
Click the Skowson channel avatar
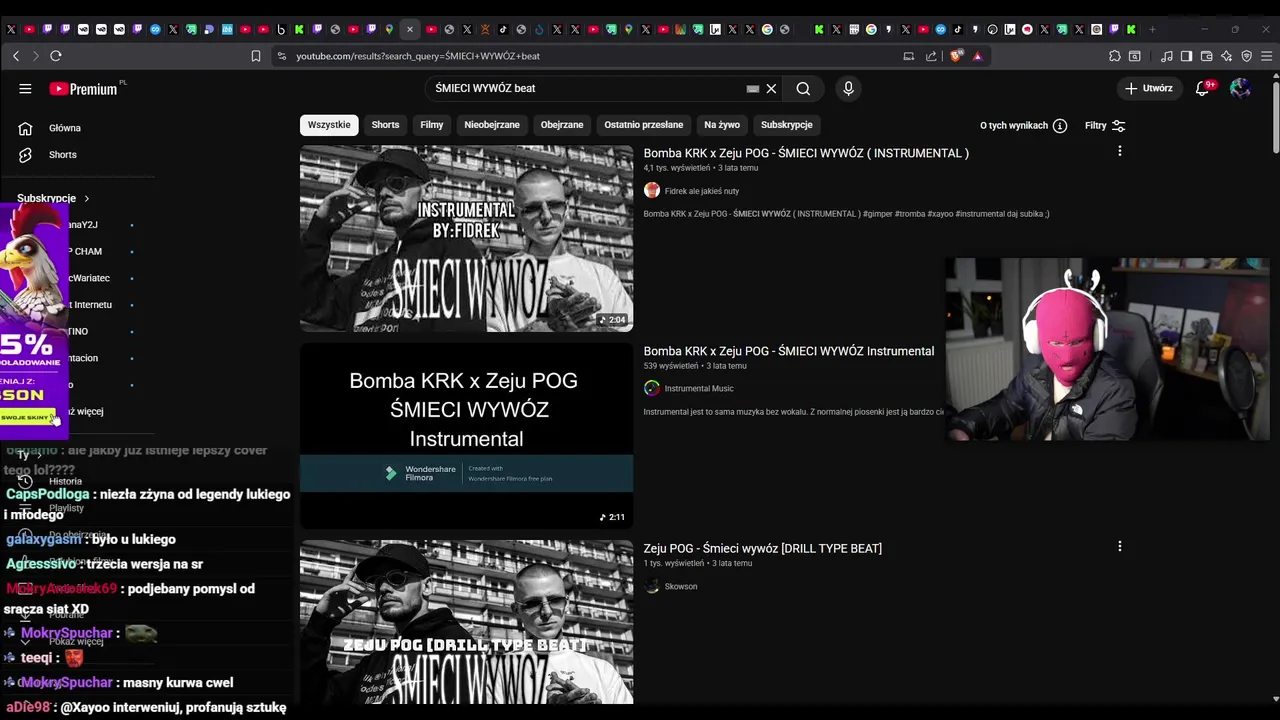click(x=652, y=586)
